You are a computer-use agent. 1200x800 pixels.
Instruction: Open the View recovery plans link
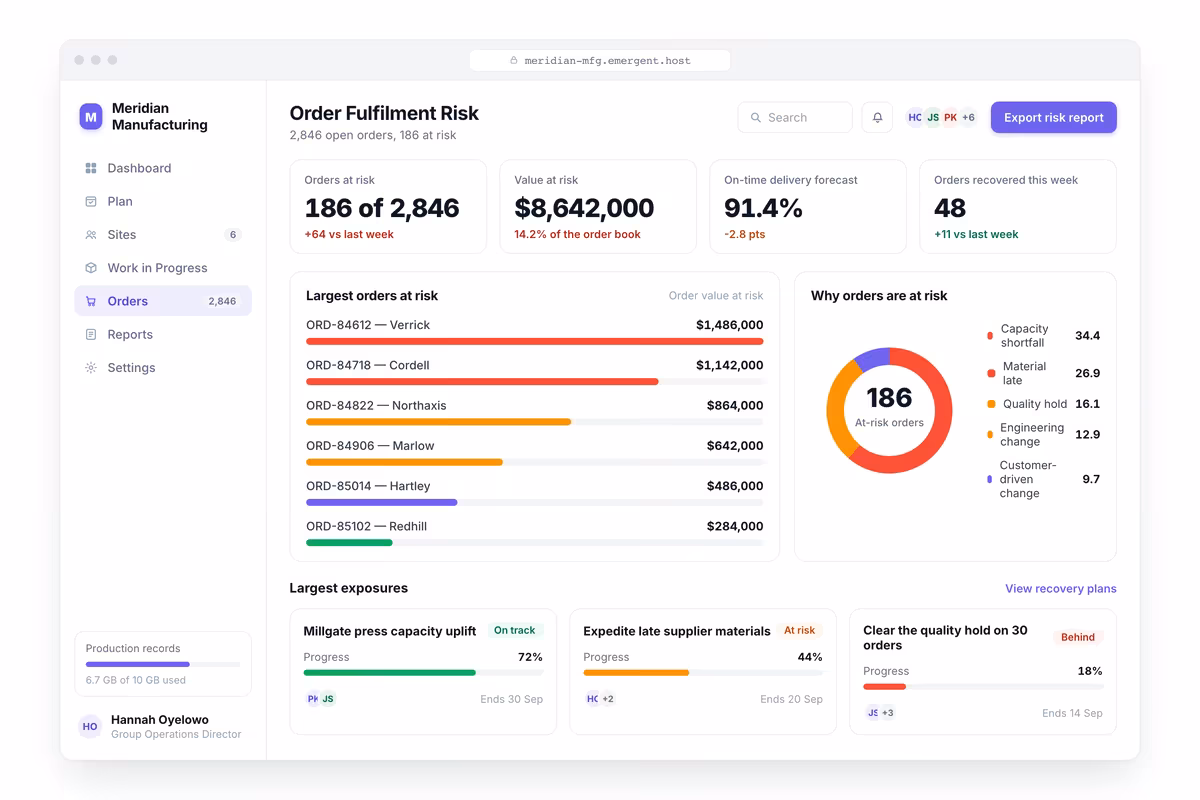pos(1061,589)
